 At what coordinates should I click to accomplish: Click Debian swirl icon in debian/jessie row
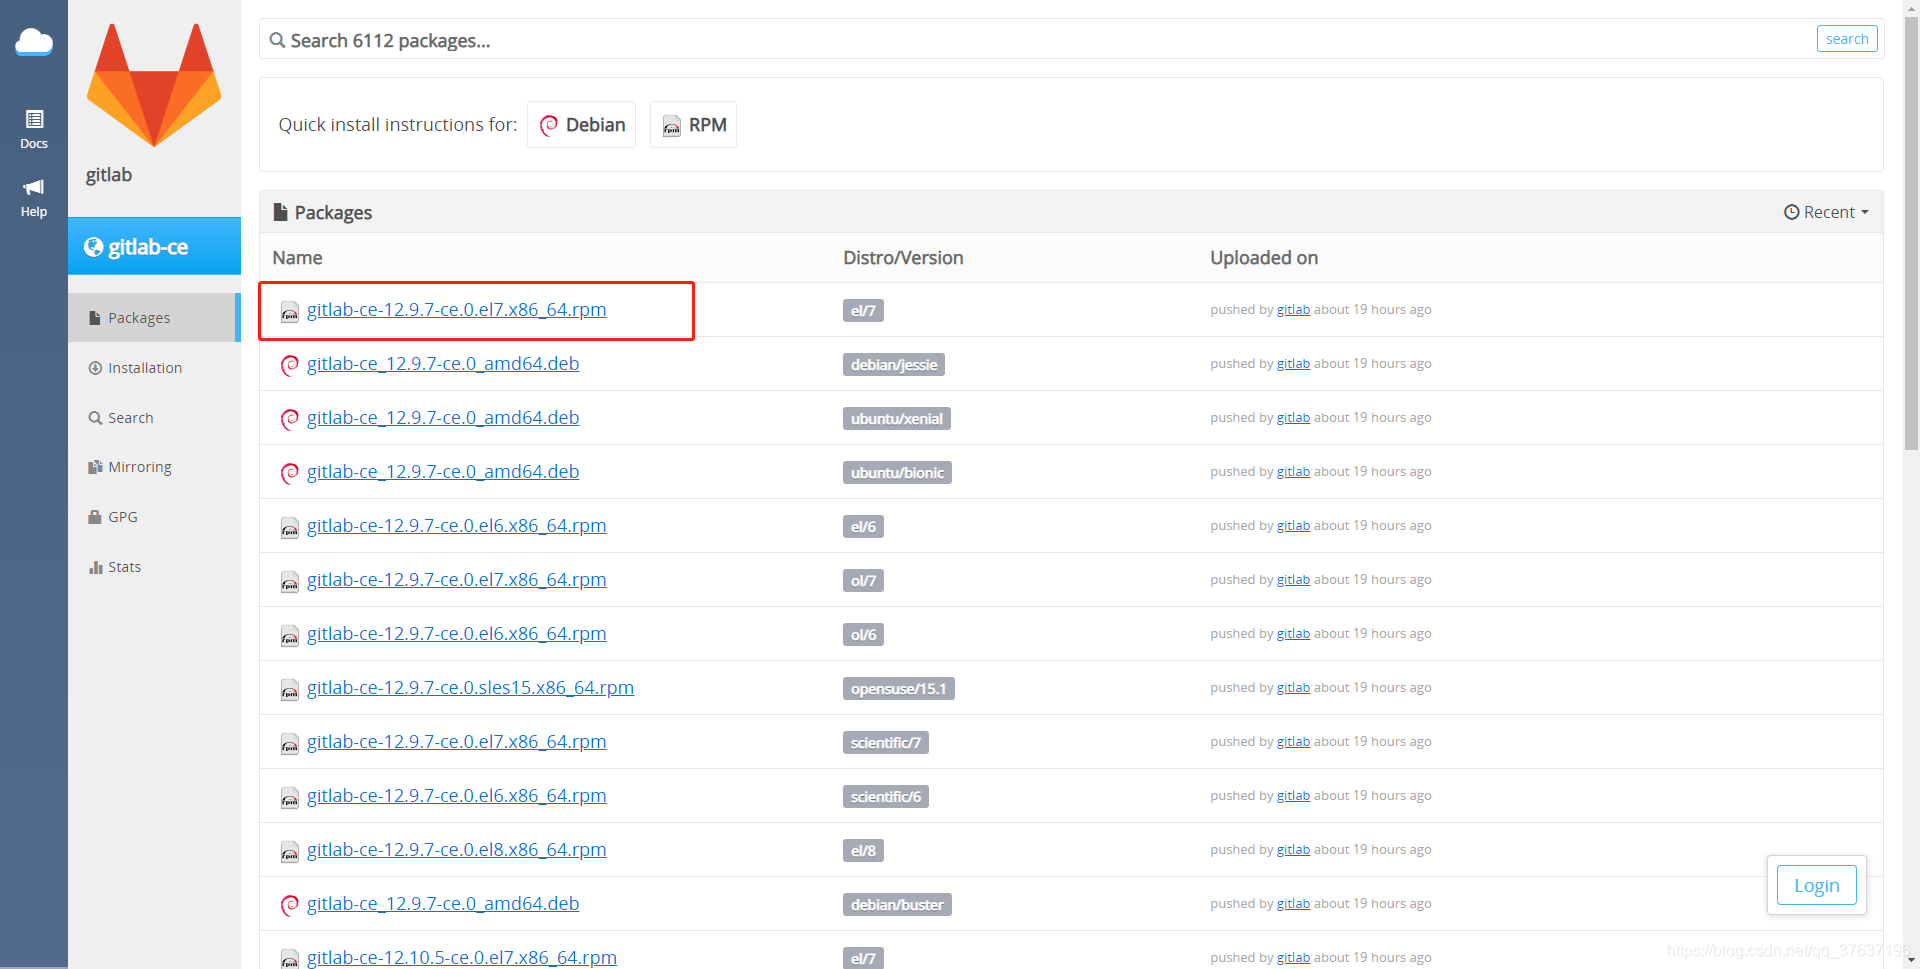coord(290,365)
